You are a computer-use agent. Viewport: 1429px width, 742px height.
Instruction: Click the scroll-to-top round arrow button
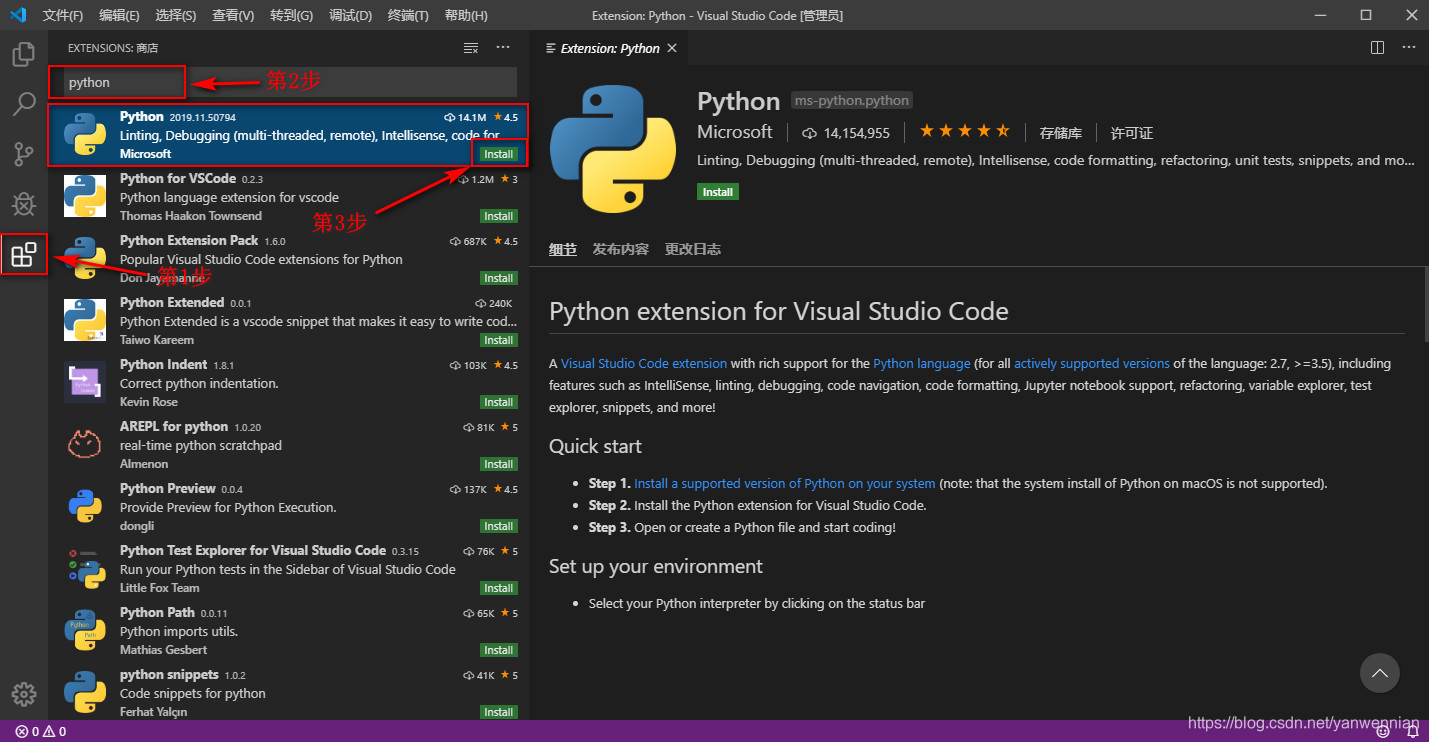point(1380,674)
